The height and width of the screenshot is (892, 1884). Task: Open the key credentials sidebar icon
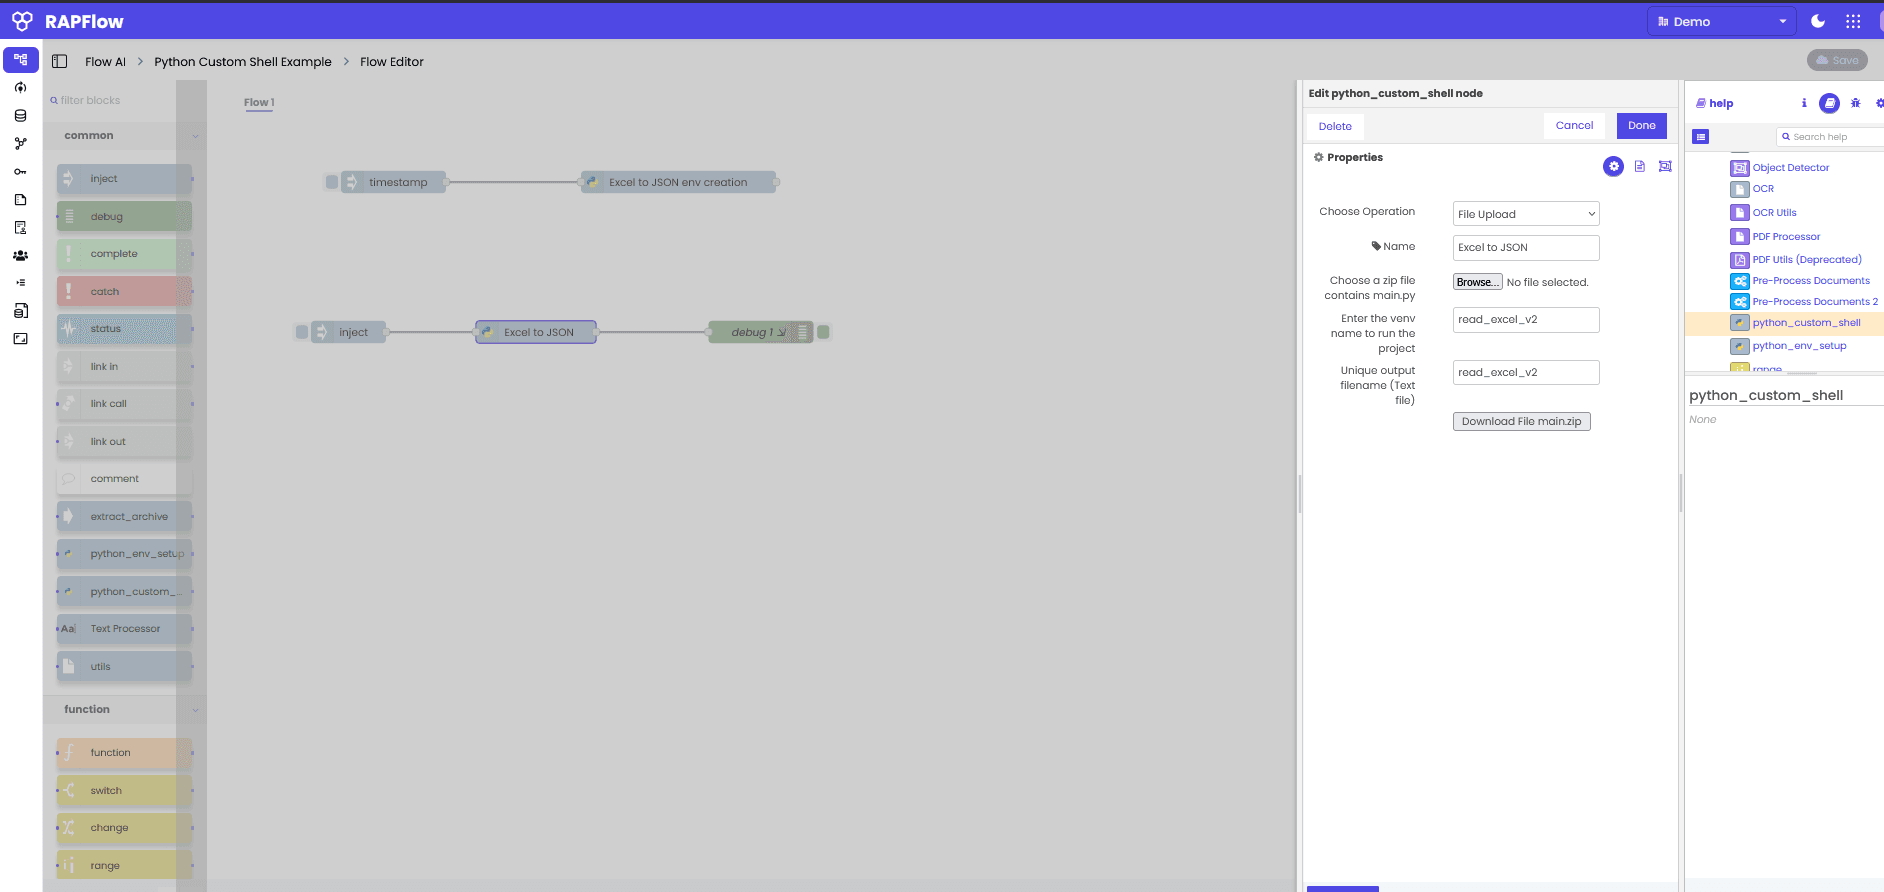(20, 172)
